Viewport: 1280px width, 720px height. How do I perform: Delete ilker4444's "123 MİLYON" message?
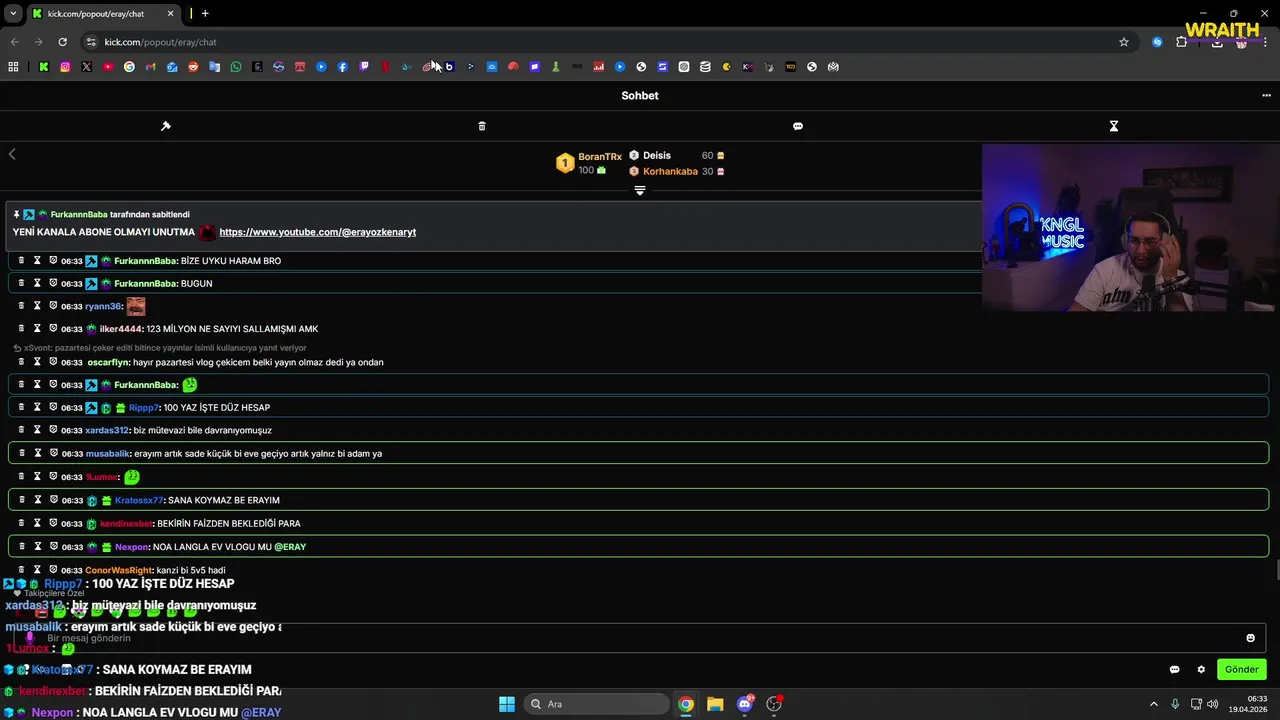click(x=21, y=328)
